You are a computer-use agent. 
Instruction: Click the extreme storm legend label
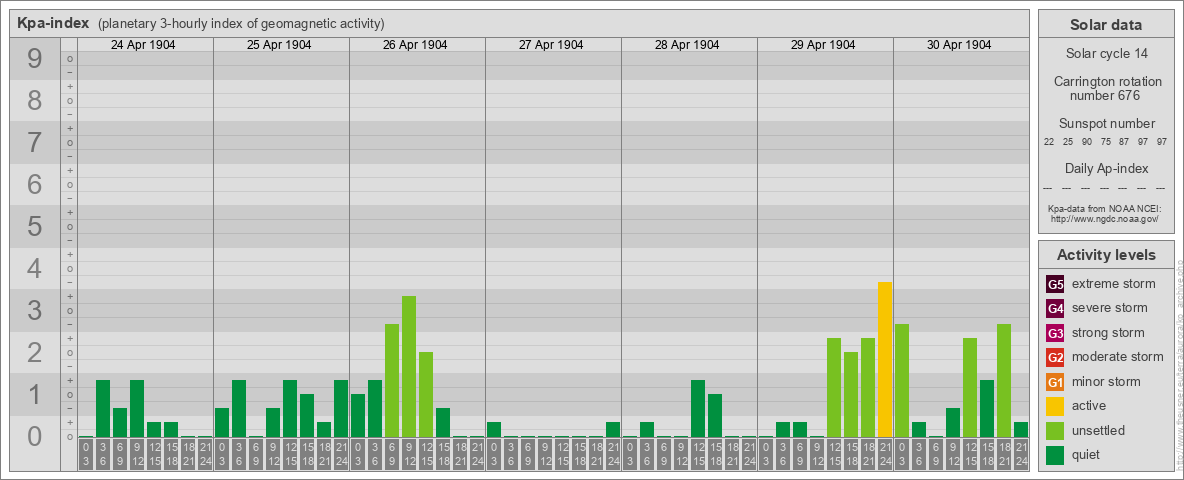1114,284
